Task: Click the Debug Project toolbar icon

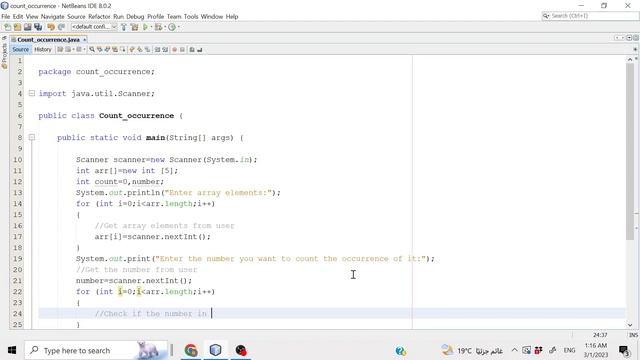Action: [158, 27]
